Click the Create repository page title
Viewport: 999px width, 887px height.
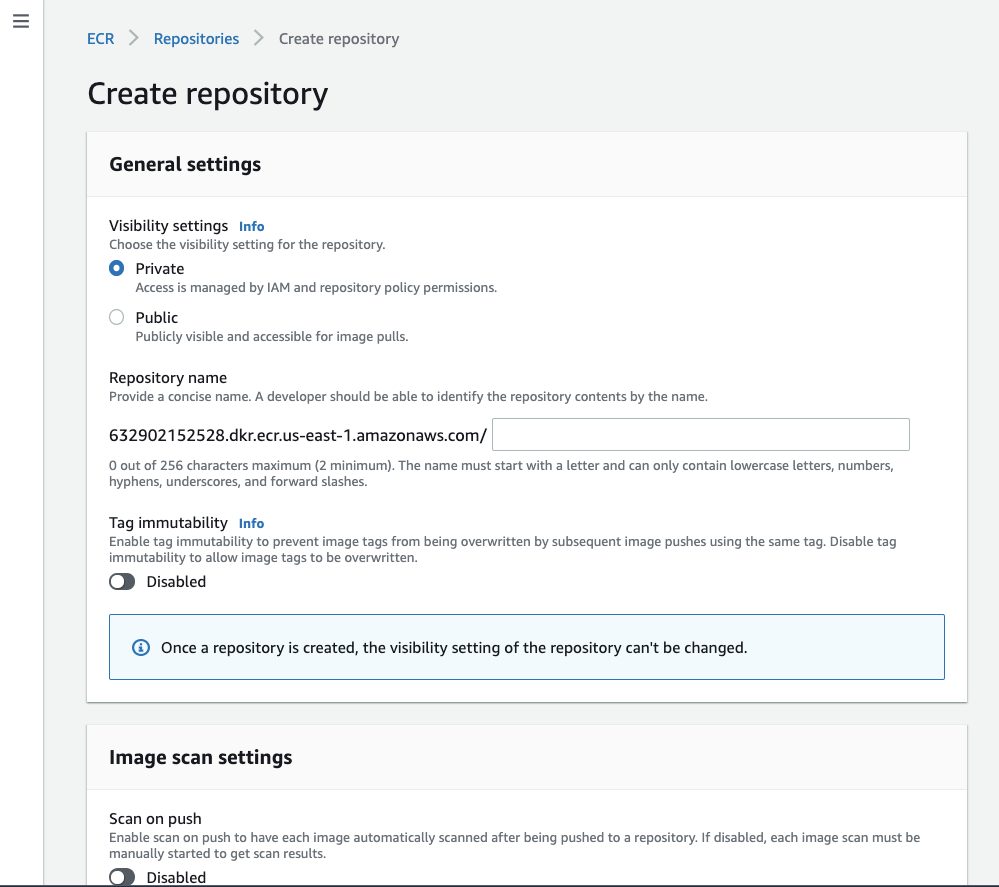[208, 93]
